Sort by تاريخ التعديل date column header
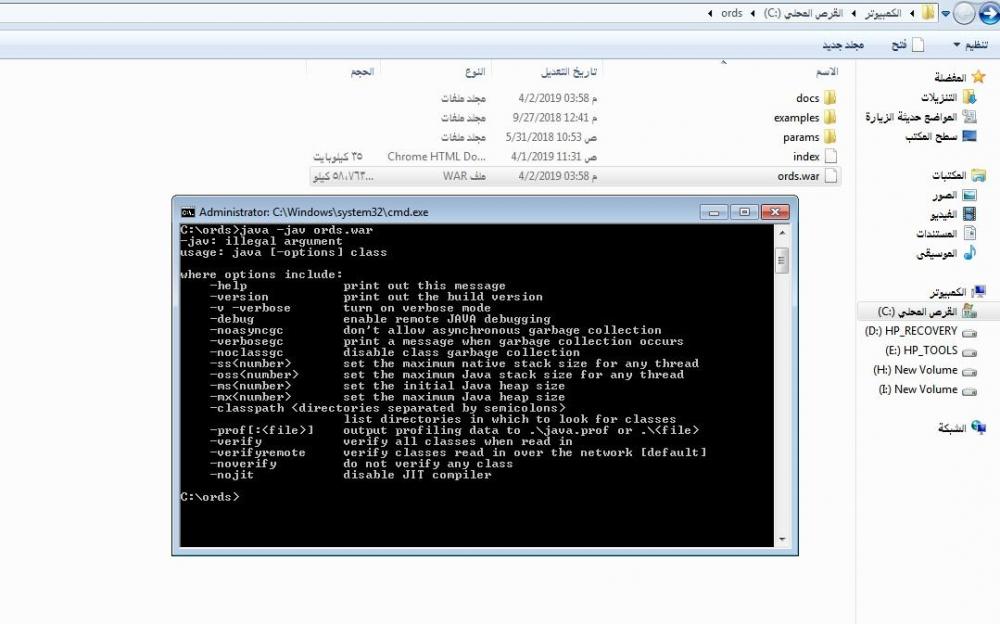This screenshot has height=624, width=1000. pyautogui.click(x=568, y=73)
